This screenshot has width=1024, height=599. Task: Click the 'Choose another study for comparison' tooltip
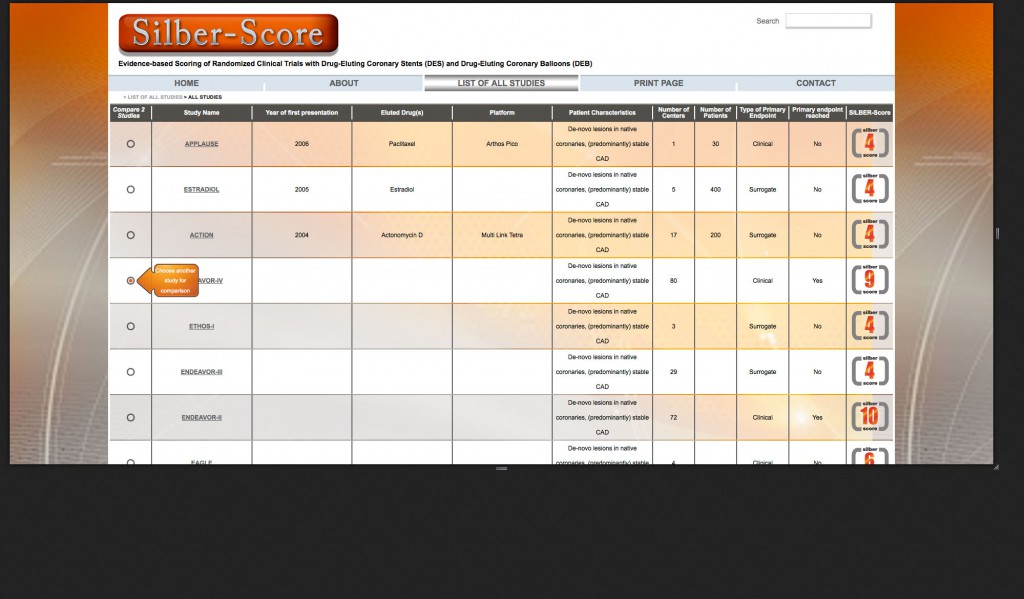coord(168,280)
